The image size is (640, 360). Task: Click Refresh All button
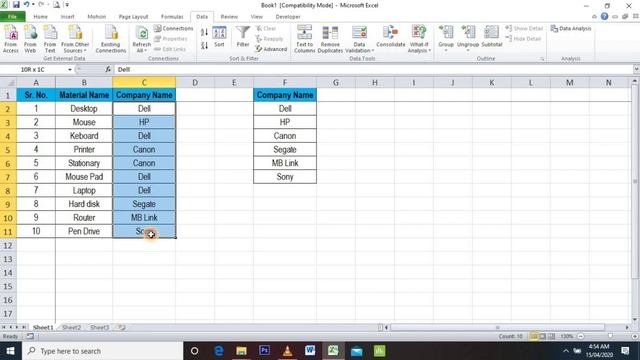tap(142, 39)
